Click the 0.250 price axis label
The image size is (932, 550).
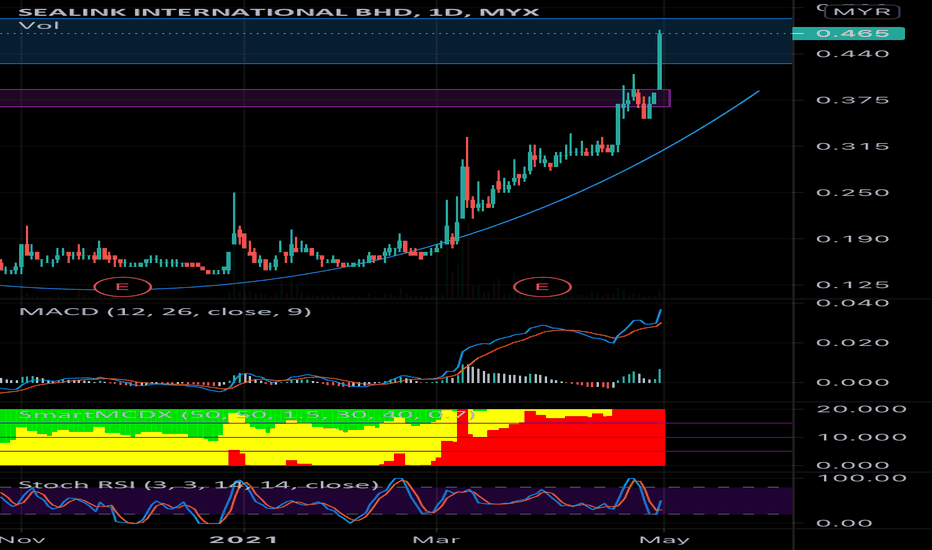point(852,193)
